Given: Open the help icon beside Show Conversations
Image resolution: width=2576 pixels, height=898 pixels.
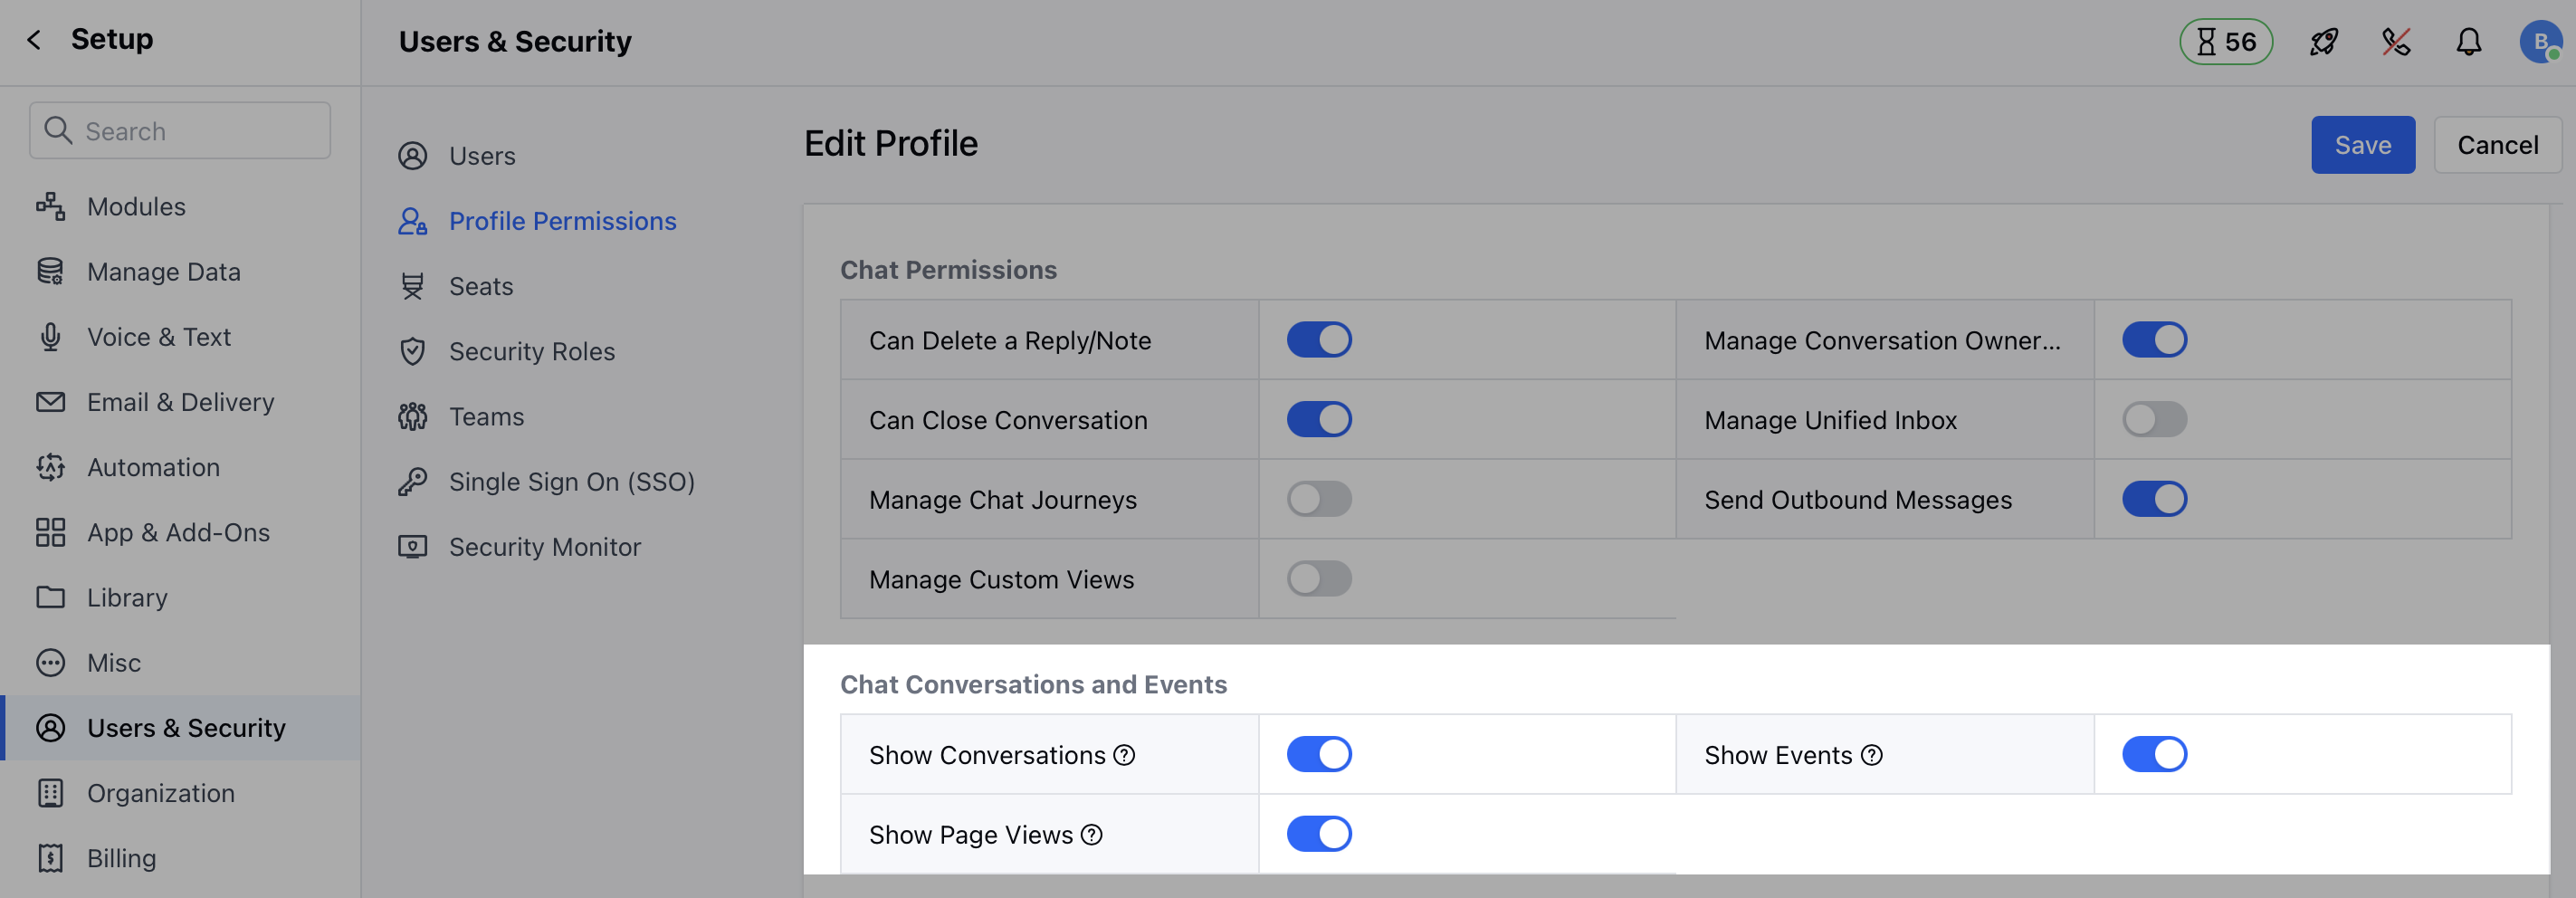Looking at the screenshot, I should click(1124, 755).
